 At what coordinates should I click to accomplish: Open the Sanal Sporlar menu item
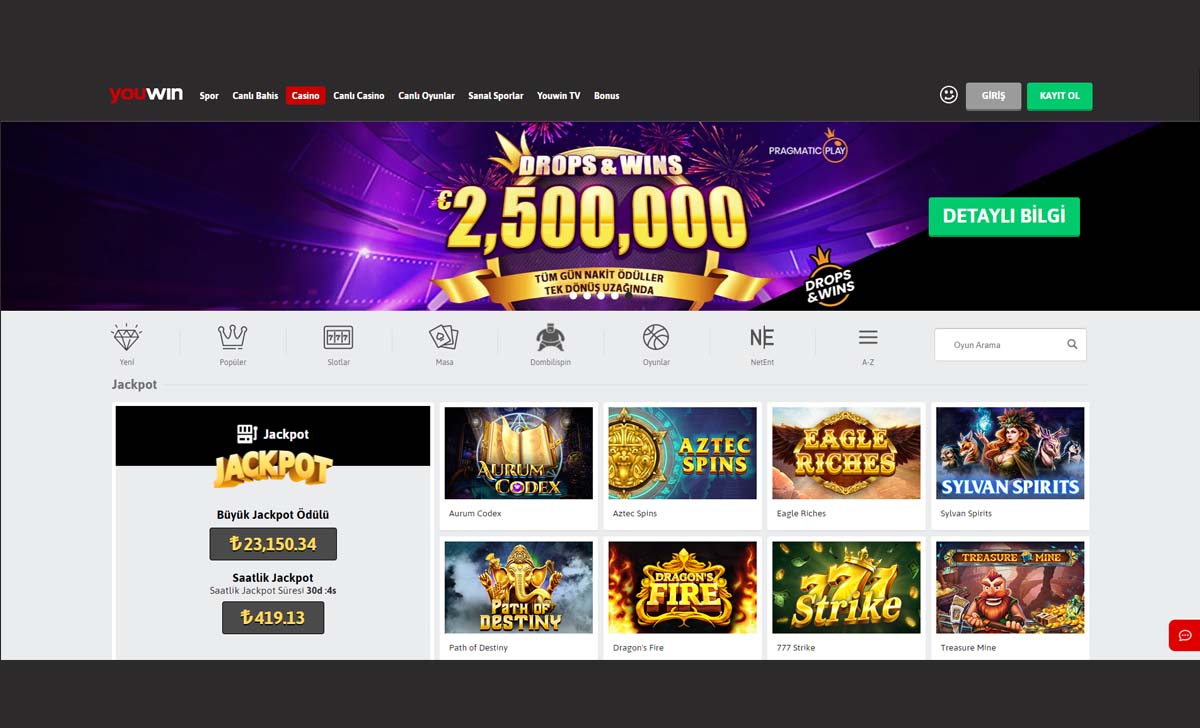496,96
